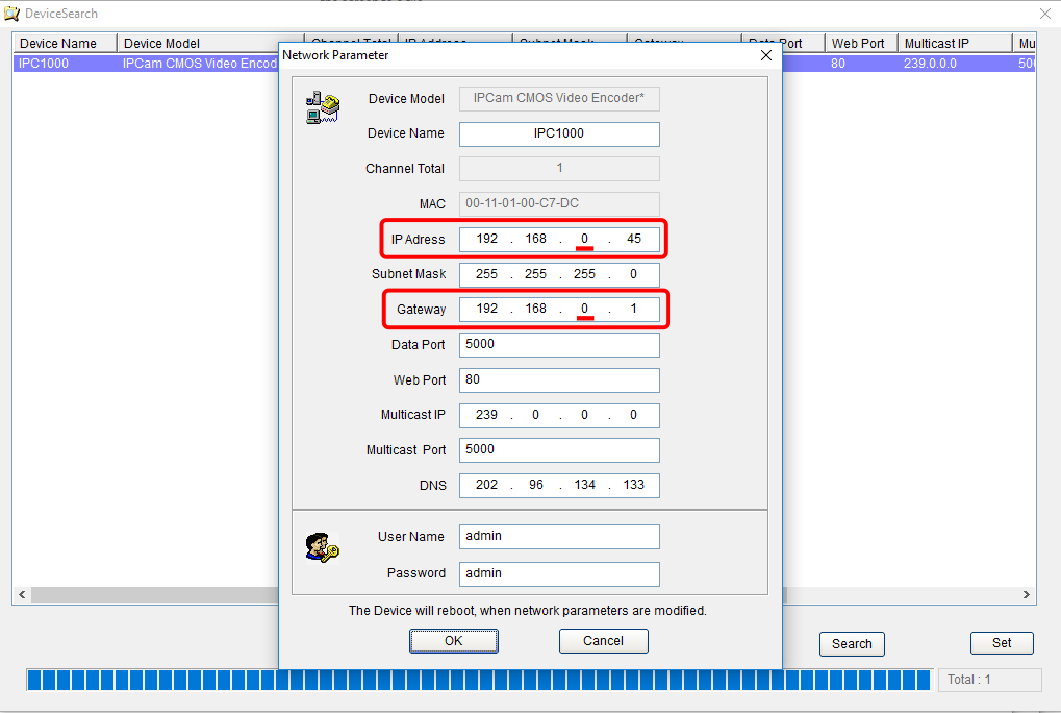Close the Network Parameter dialog
1061x713 pixels.
point(766,55)
